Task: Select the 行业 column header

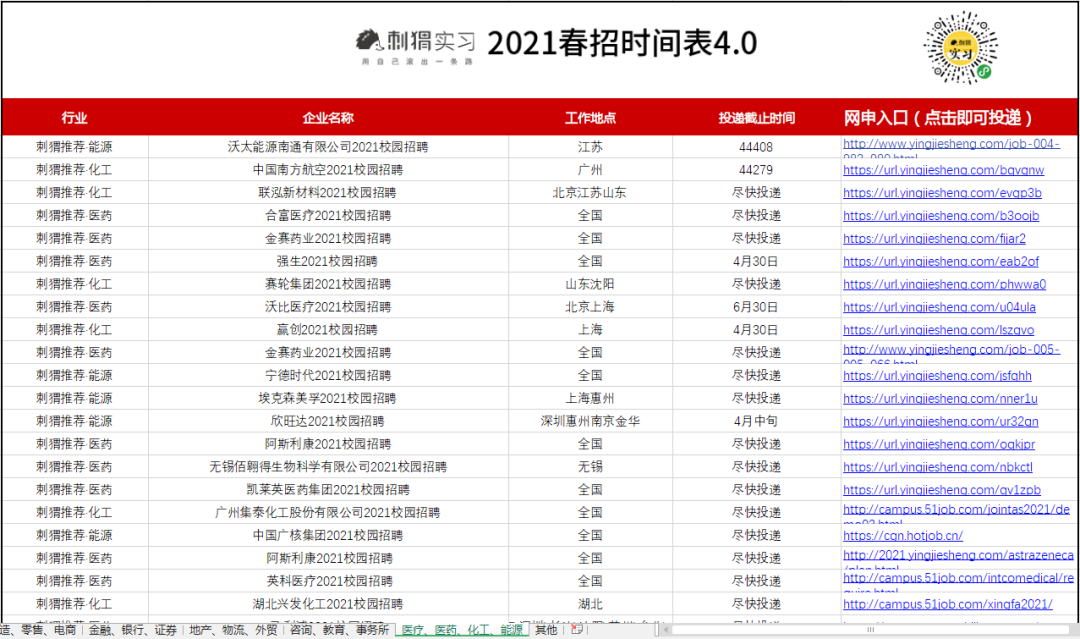Action: point(74,118)
